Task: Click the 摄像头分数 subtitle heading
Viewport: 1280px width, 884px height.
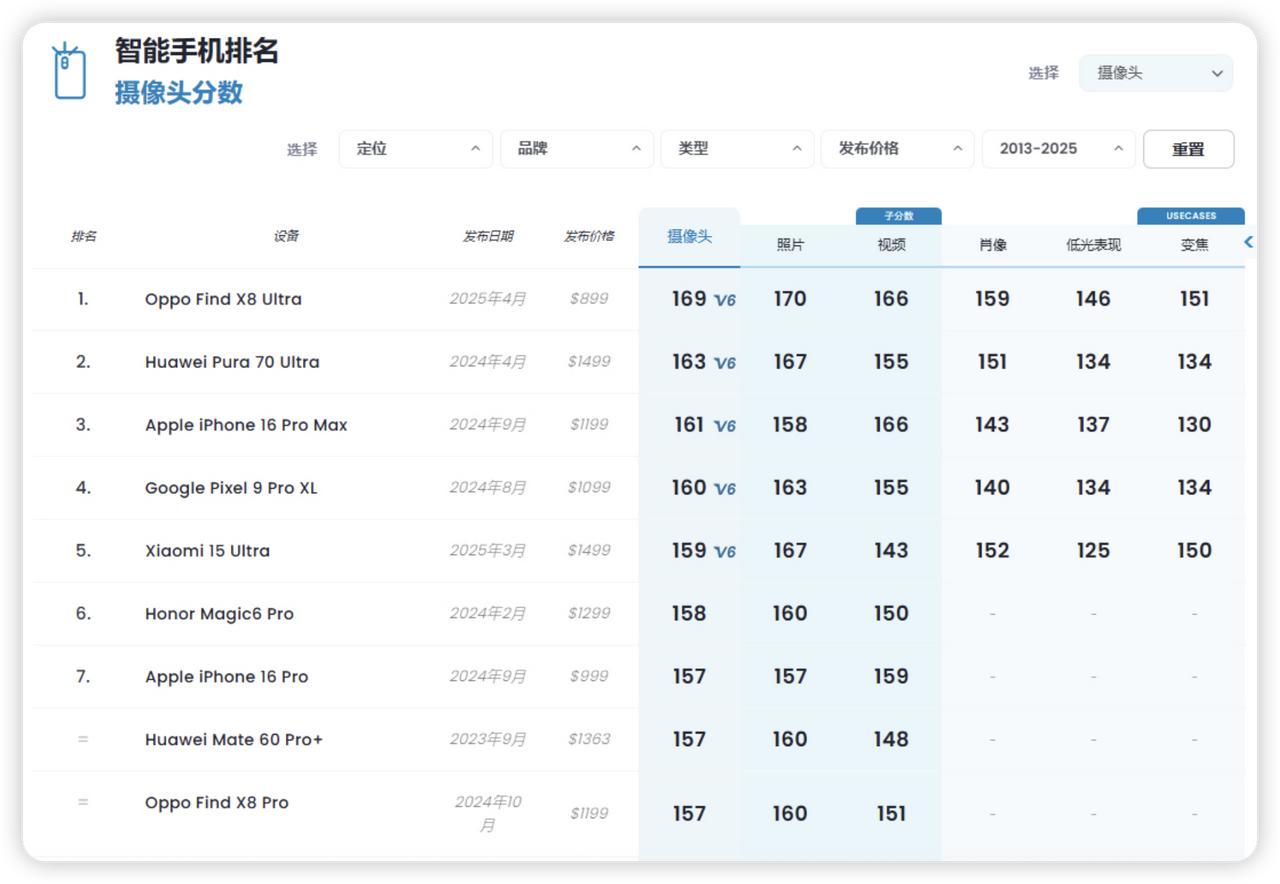Action: (x=179, y=93)
